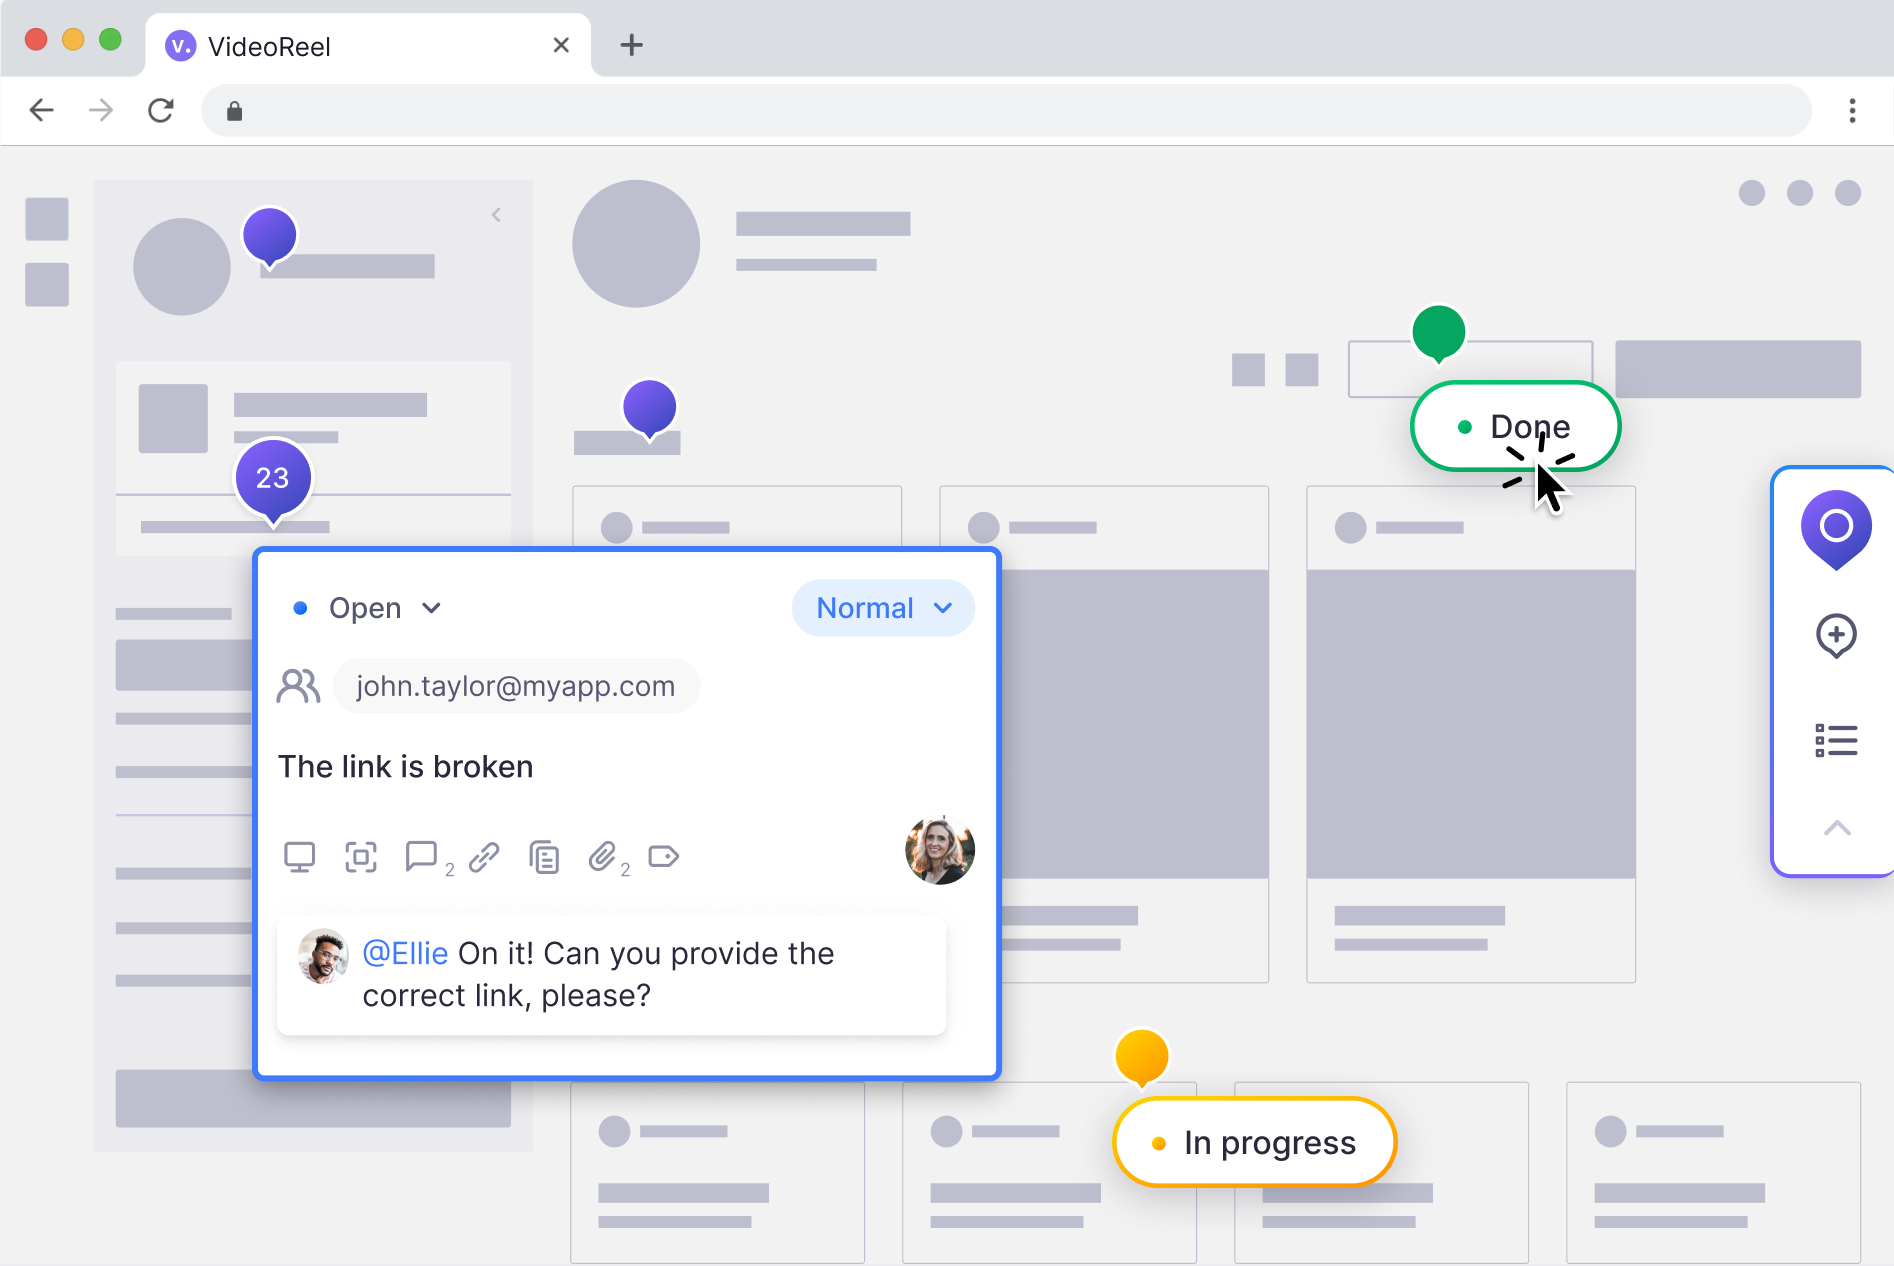1894x1266 pixels.
Task: Click the tag label icon
Action: [664, 856]
